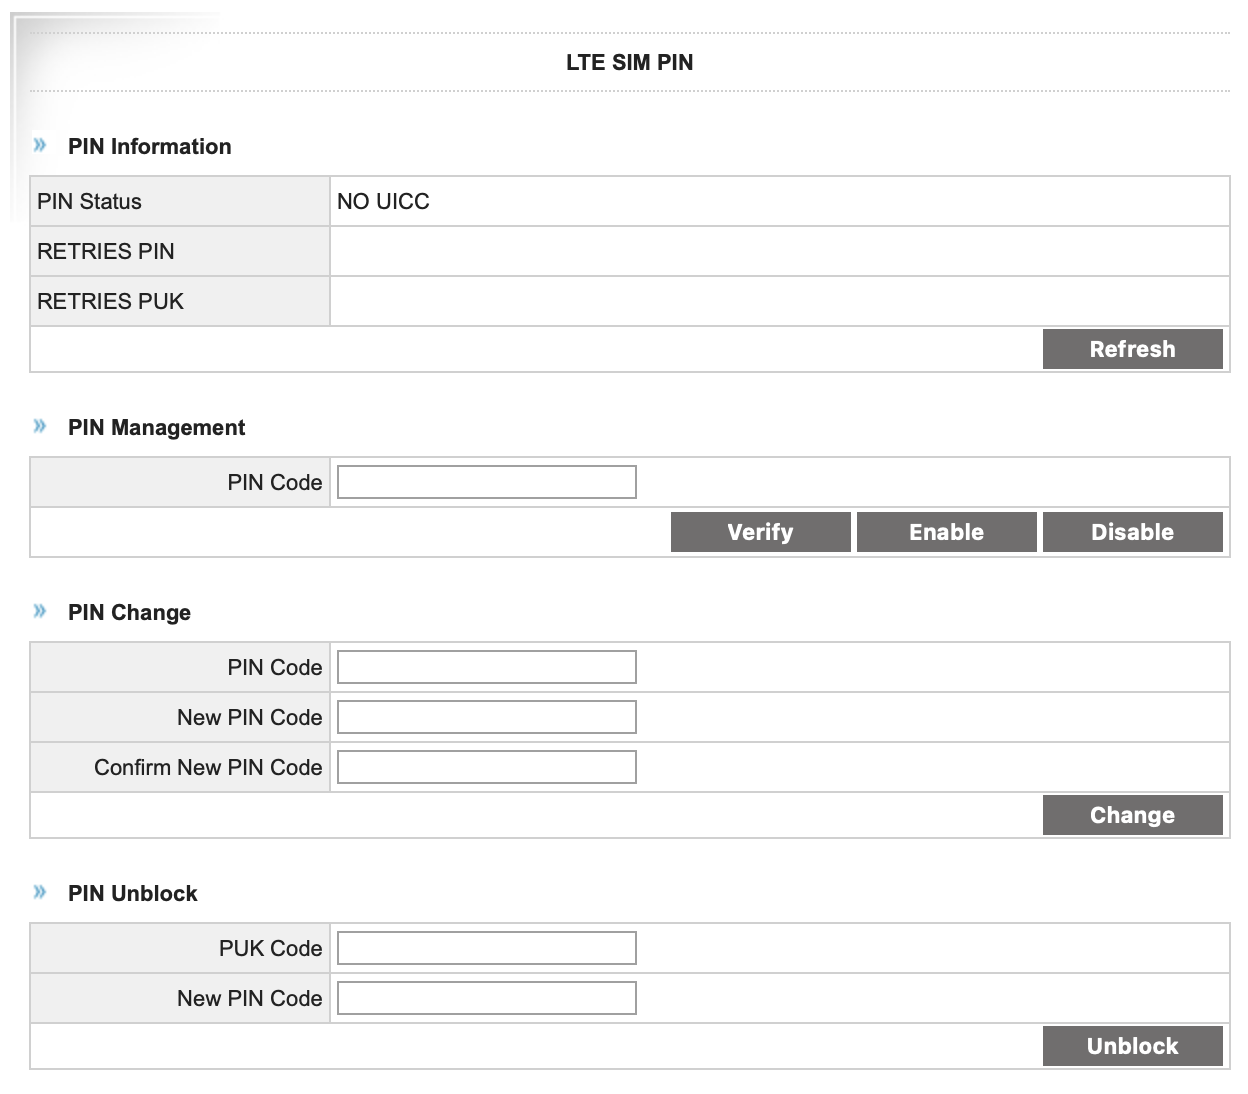Viewport: 1248px width, 1094px height.
Task: Click the PIN Code field under PIN Change
Action: [486, 667]
